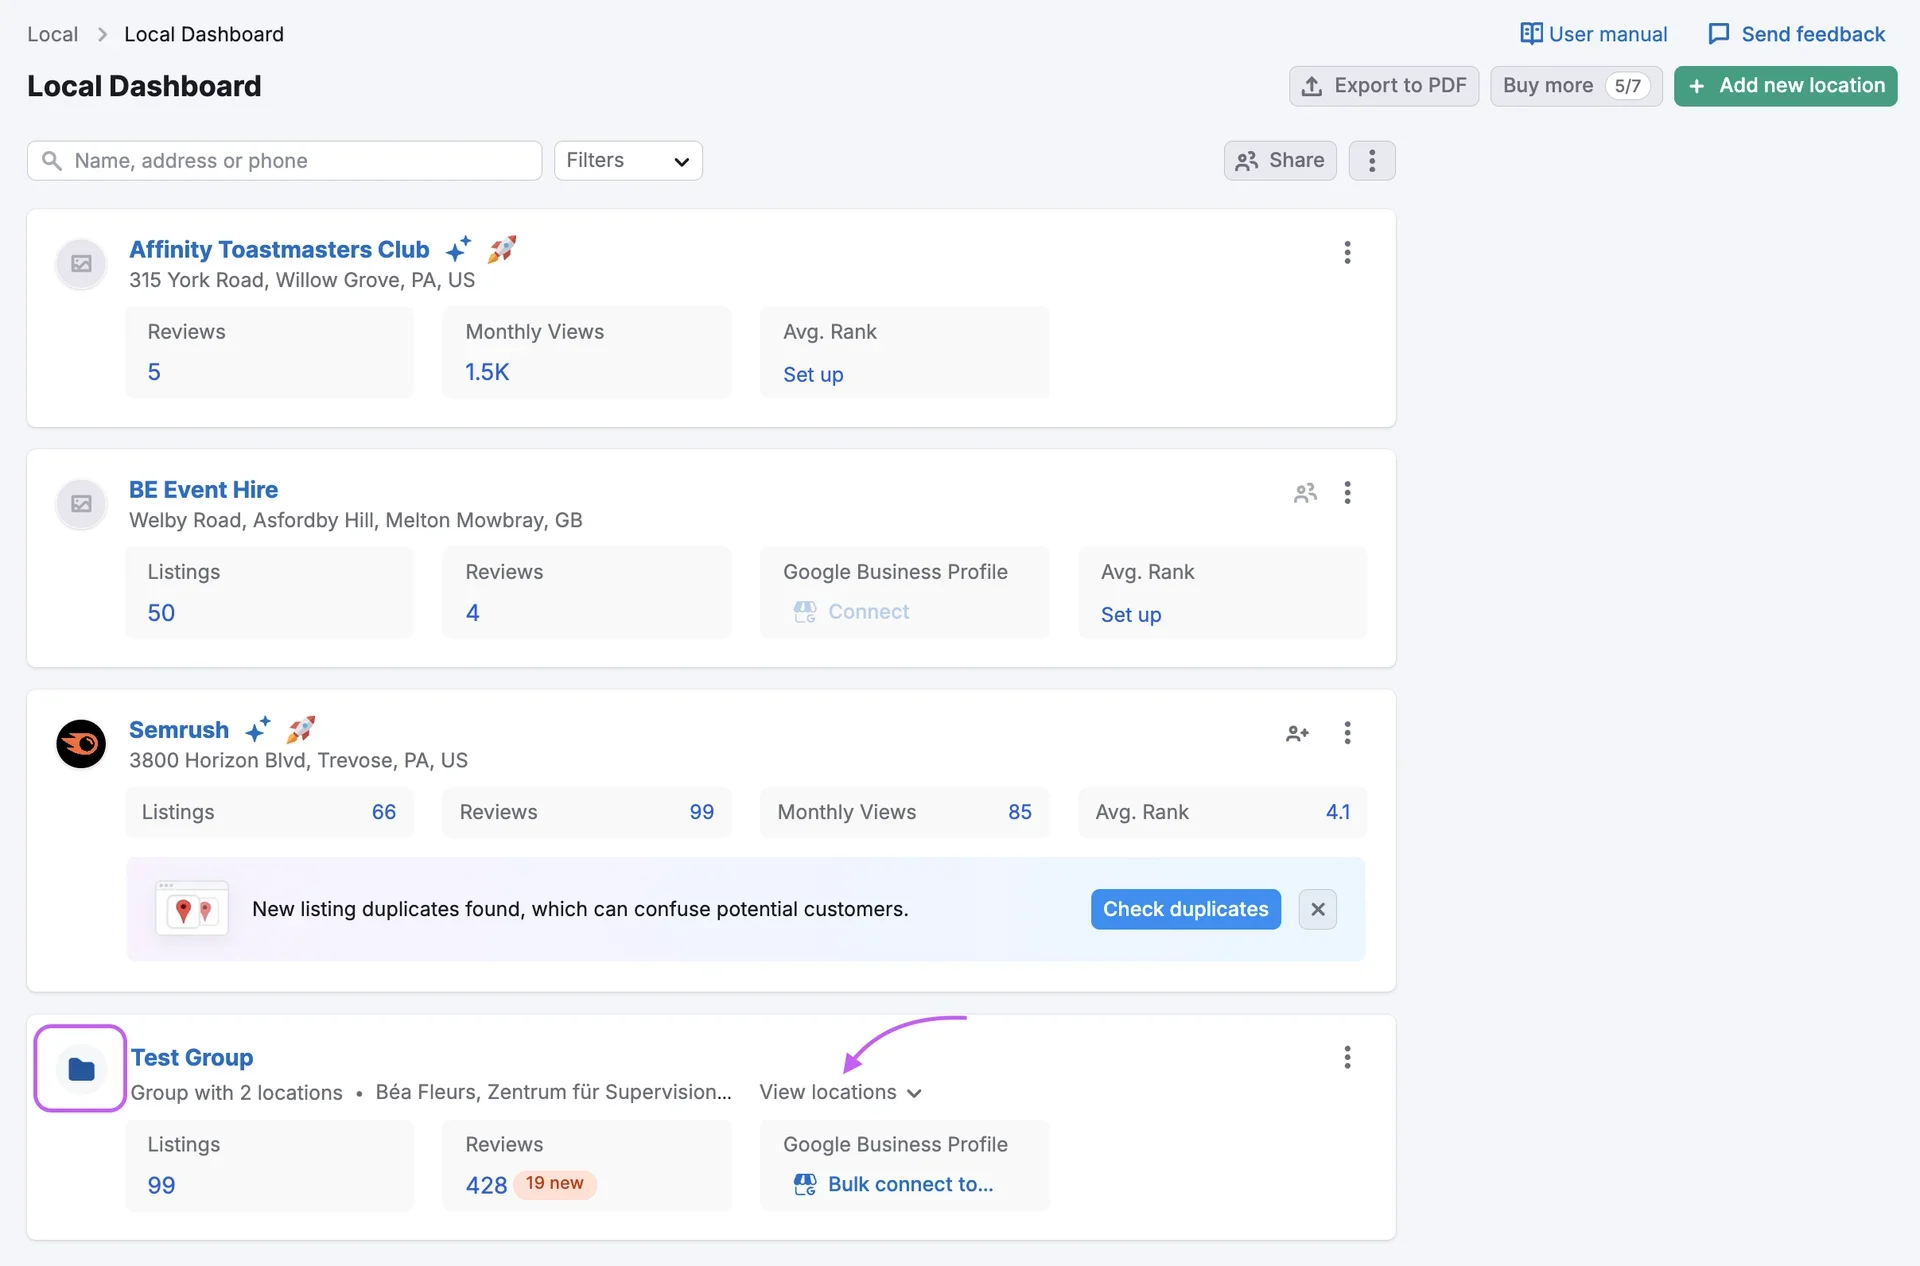
Task: Click the map pins icon in duplicates notice
Action: point(192,909)
